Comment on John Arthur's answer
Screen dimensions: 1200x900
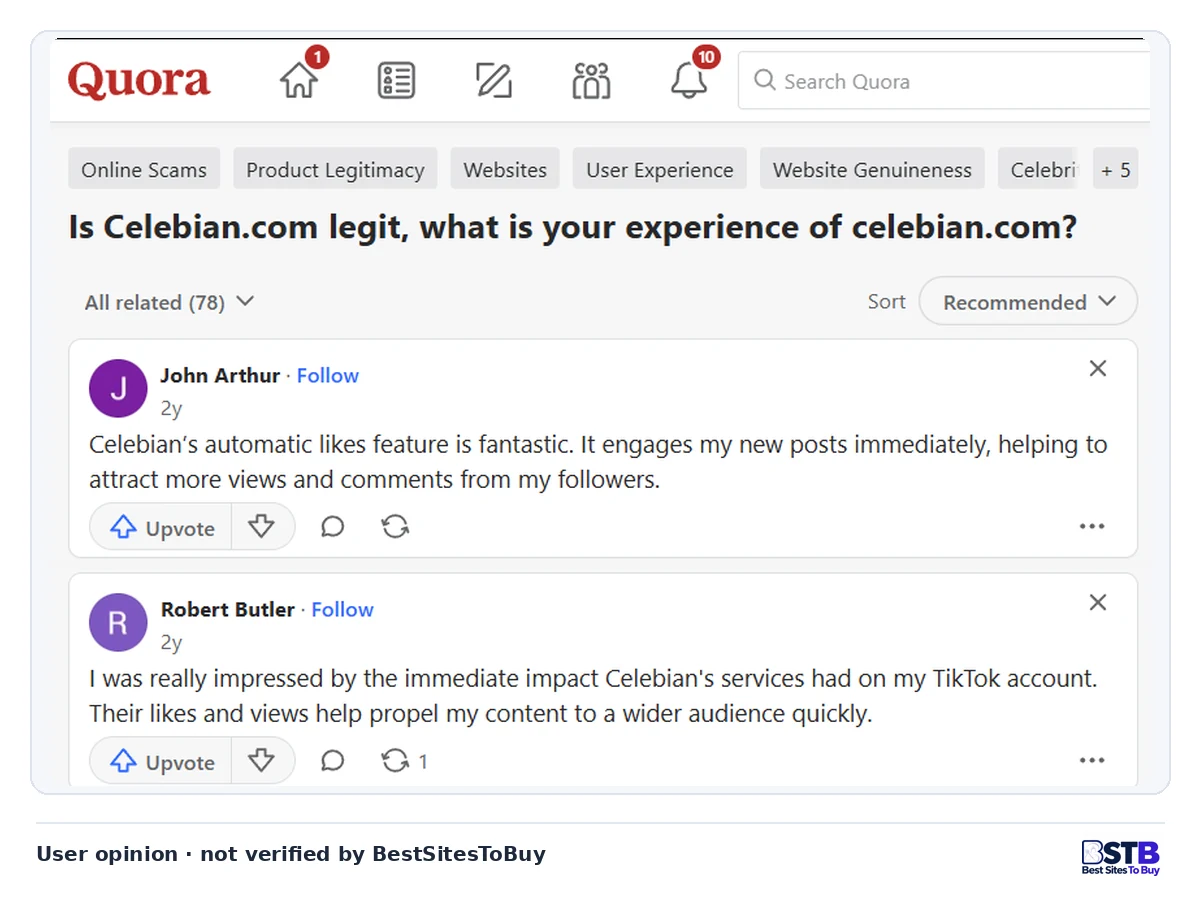point(333,527)
